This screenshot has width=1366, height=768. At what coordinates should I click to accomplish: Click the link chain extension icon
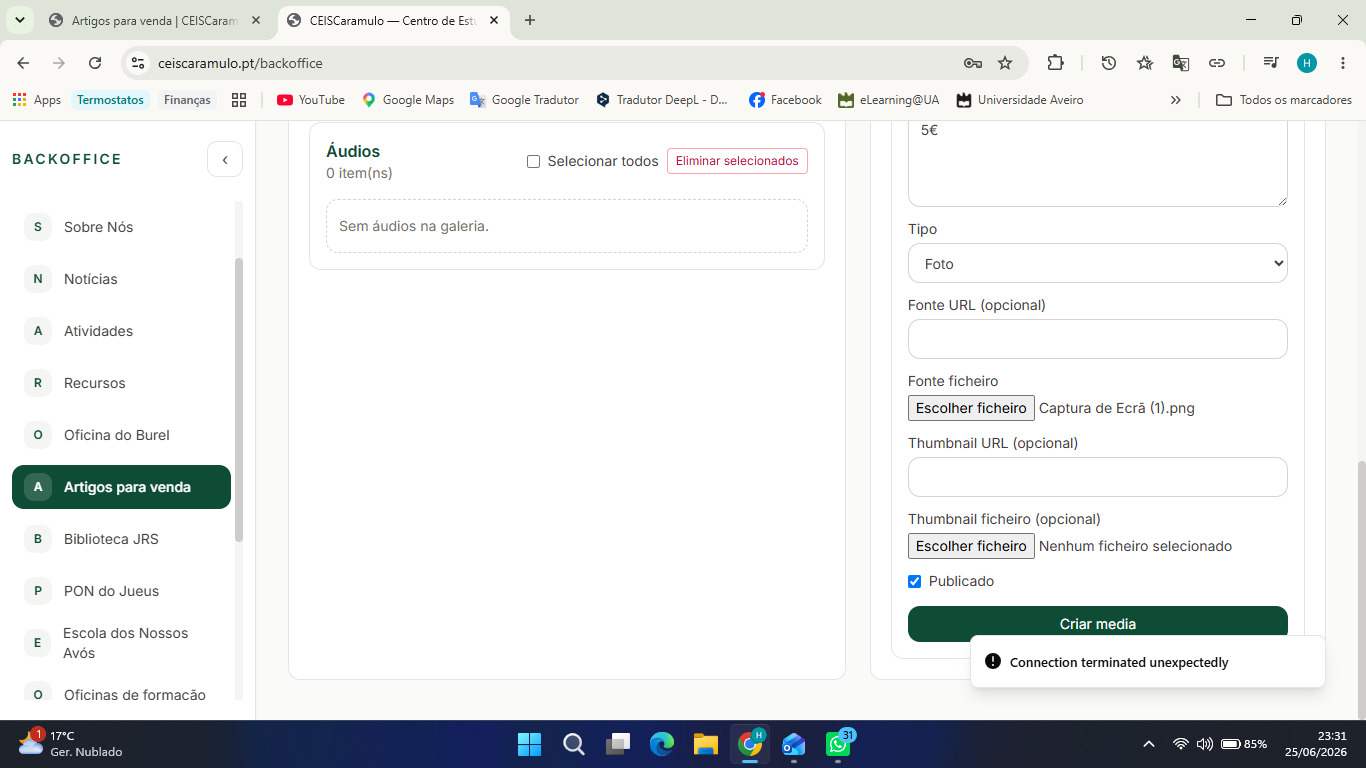[x=1217, y=63]
